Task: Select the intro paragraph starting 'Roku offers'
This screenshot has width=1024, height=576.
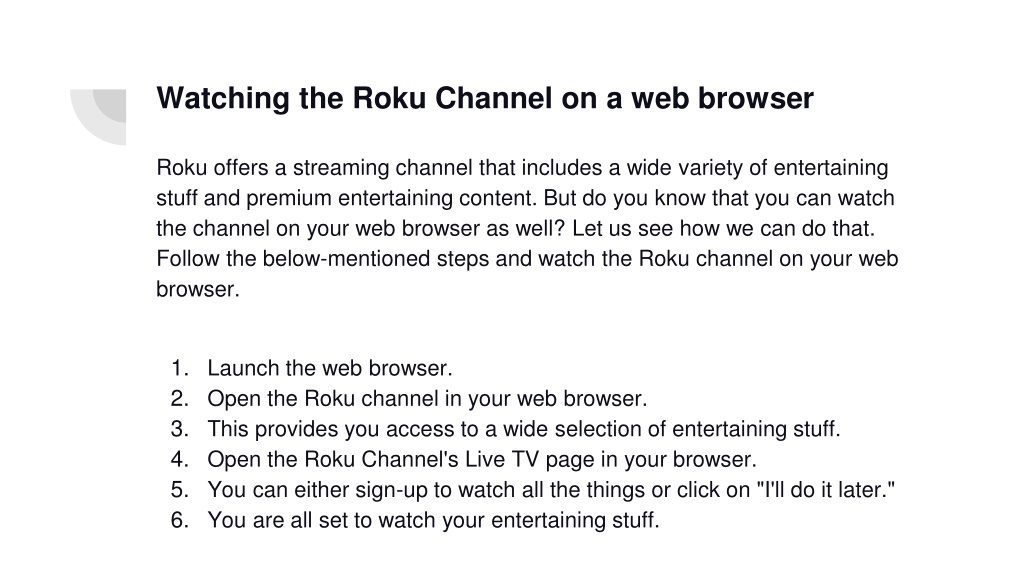Action: (527, 229)
